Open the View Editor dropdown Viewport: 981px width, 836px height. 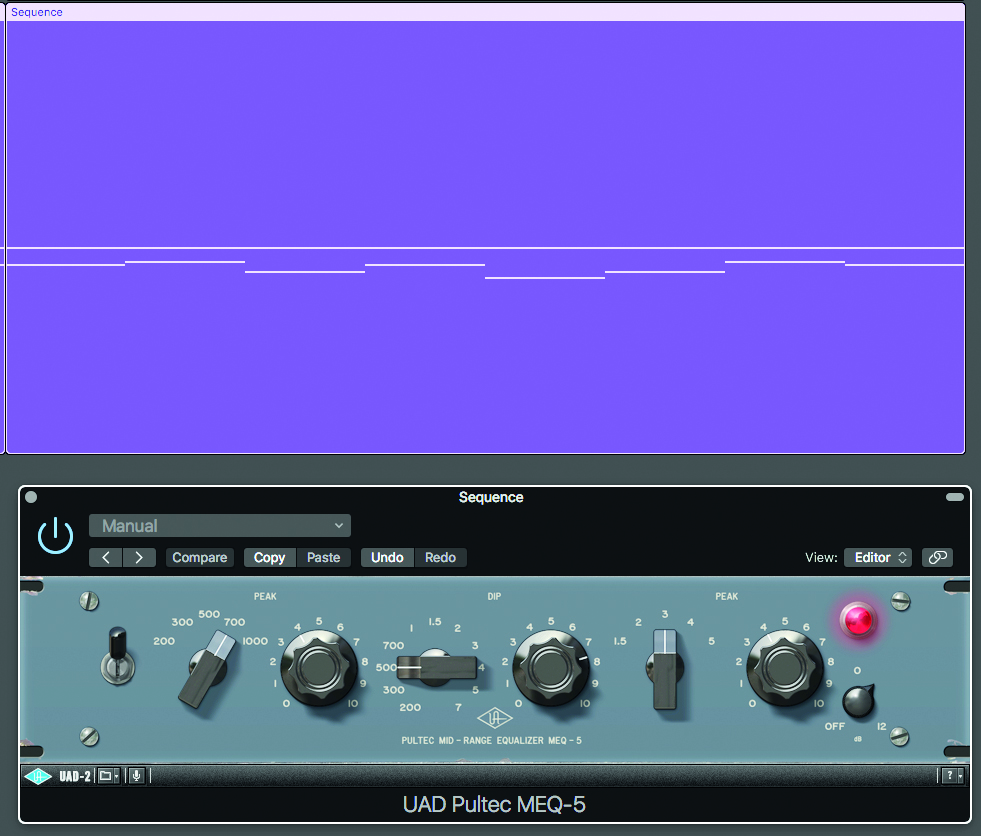878,558
